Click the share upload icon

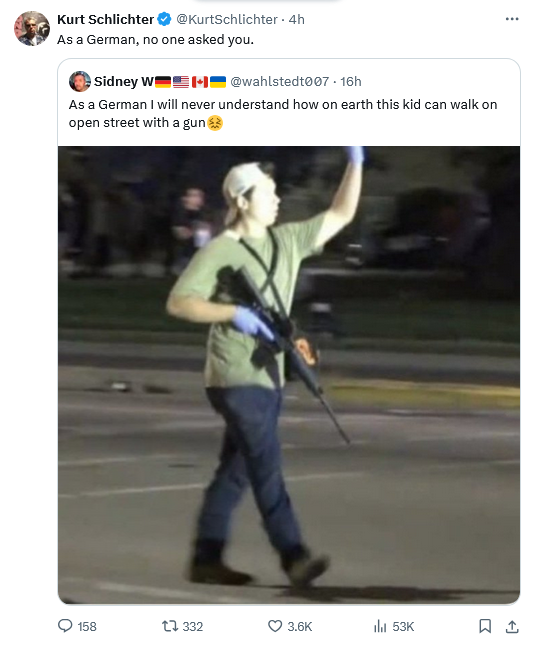click(511, 626)
